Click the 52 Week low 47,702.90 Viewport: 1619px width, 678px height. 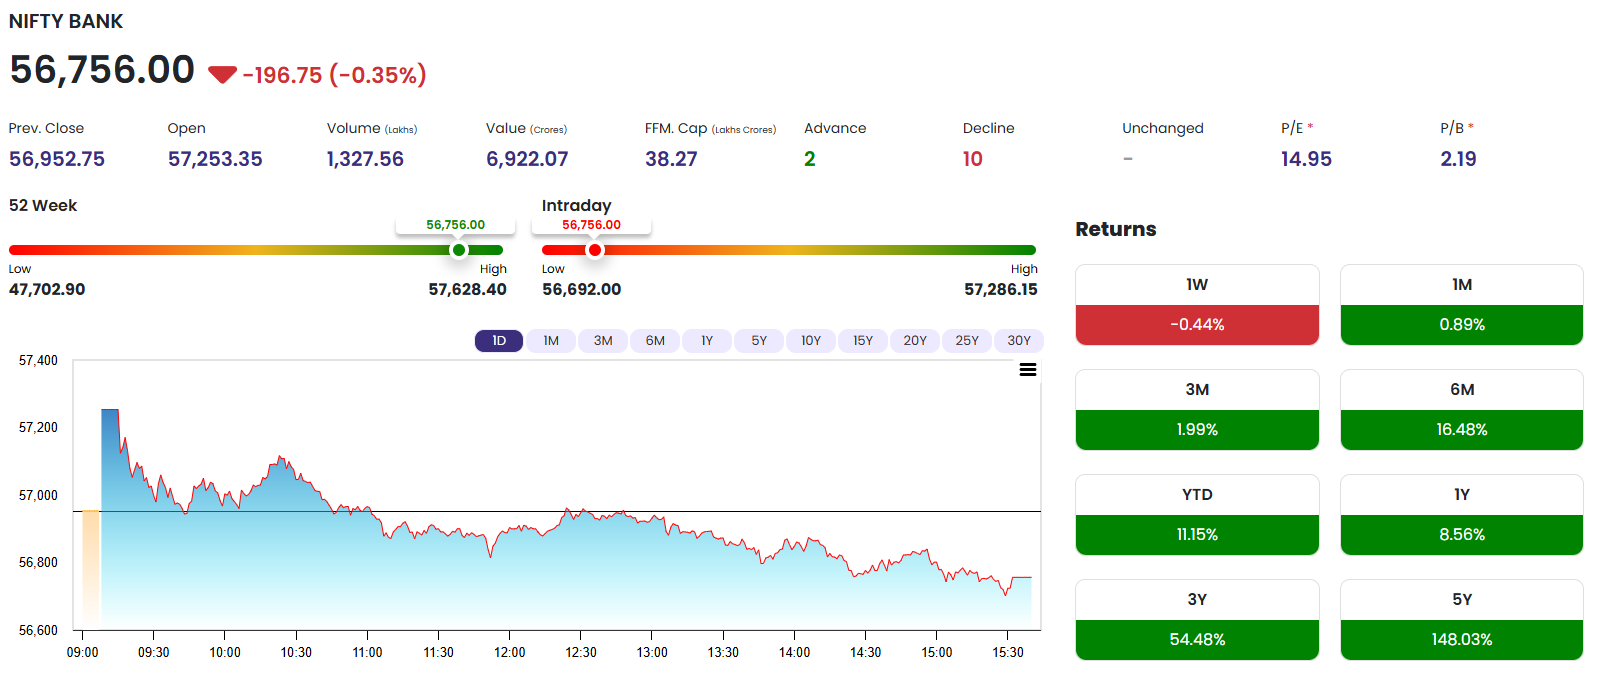tap(47, 289)
